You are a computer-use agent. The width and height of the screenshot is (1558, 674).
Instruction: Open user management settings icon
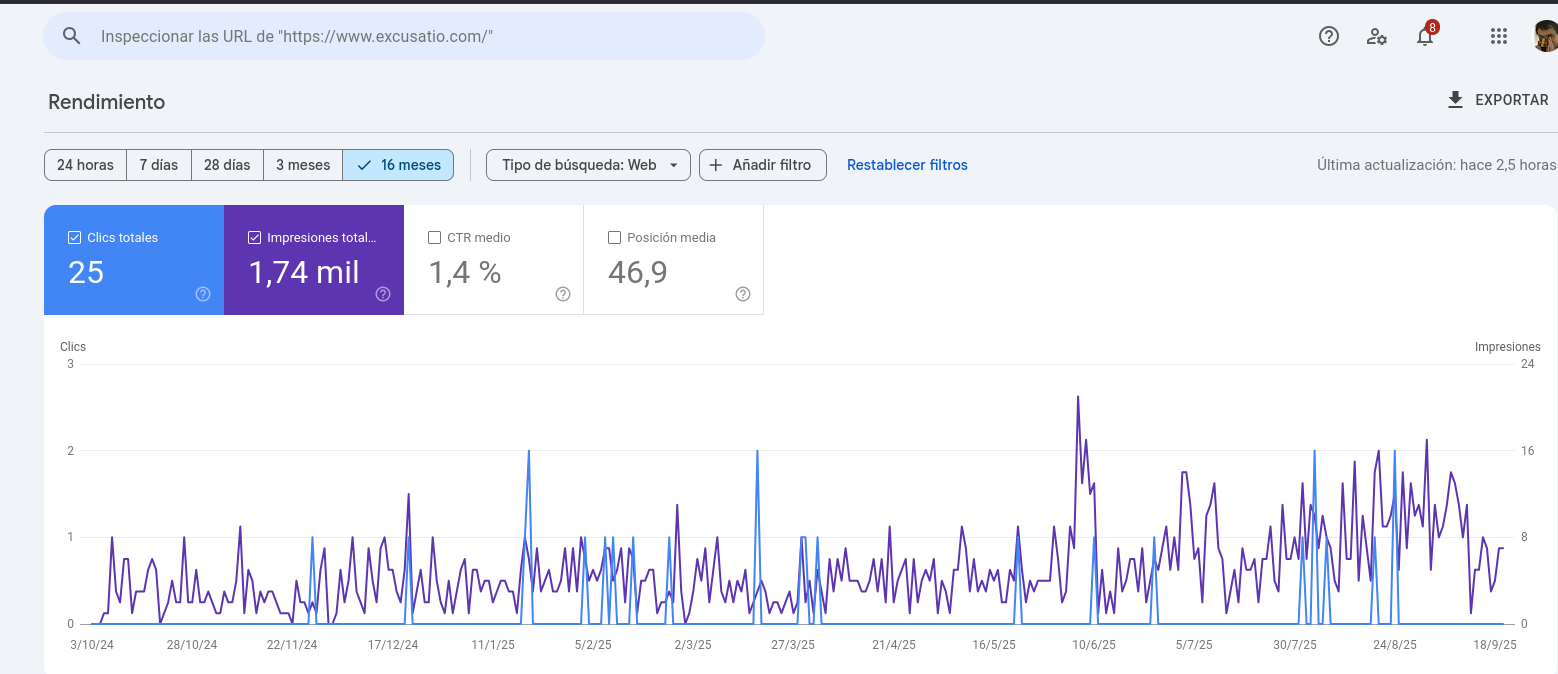1377,36
